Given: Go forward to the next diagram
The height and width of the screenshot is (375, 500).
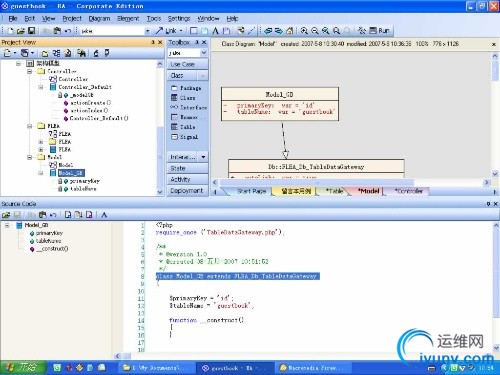Looking at the screenshot, I should point(279,31).
